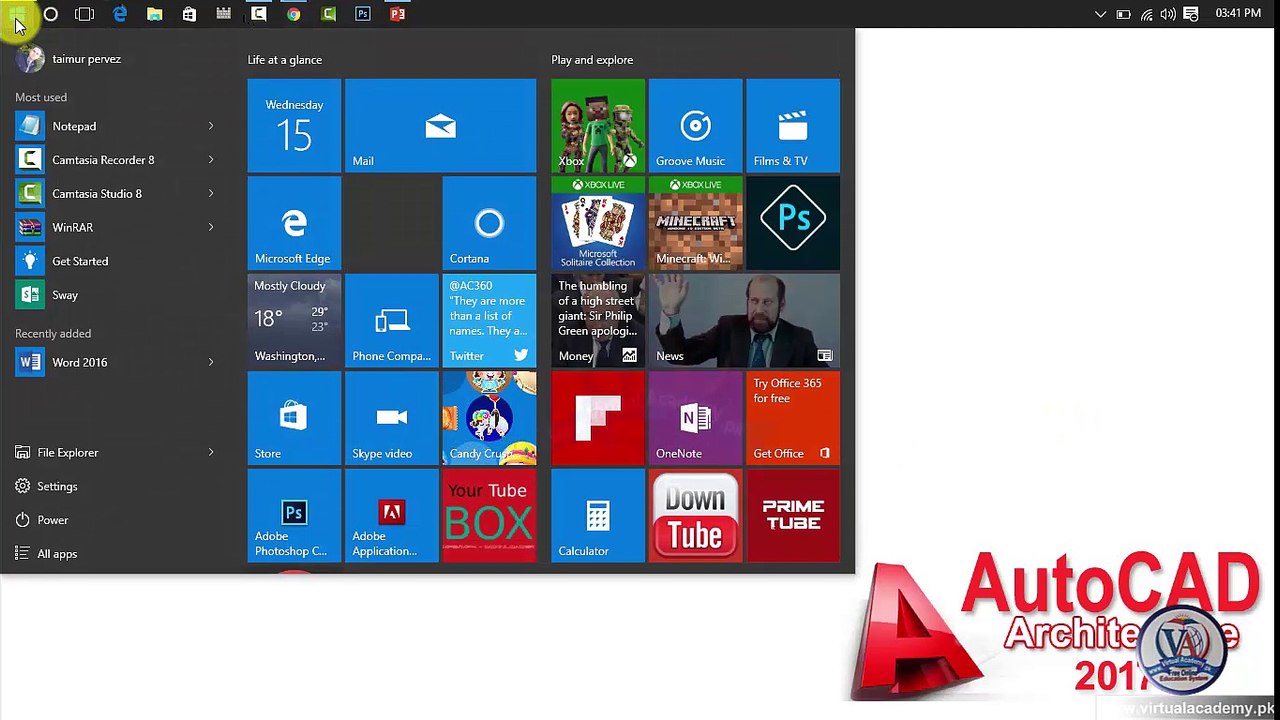Launch Camtasia Studio 8 from Most used
Screen dimensions: 1280x720
[116, 194]
